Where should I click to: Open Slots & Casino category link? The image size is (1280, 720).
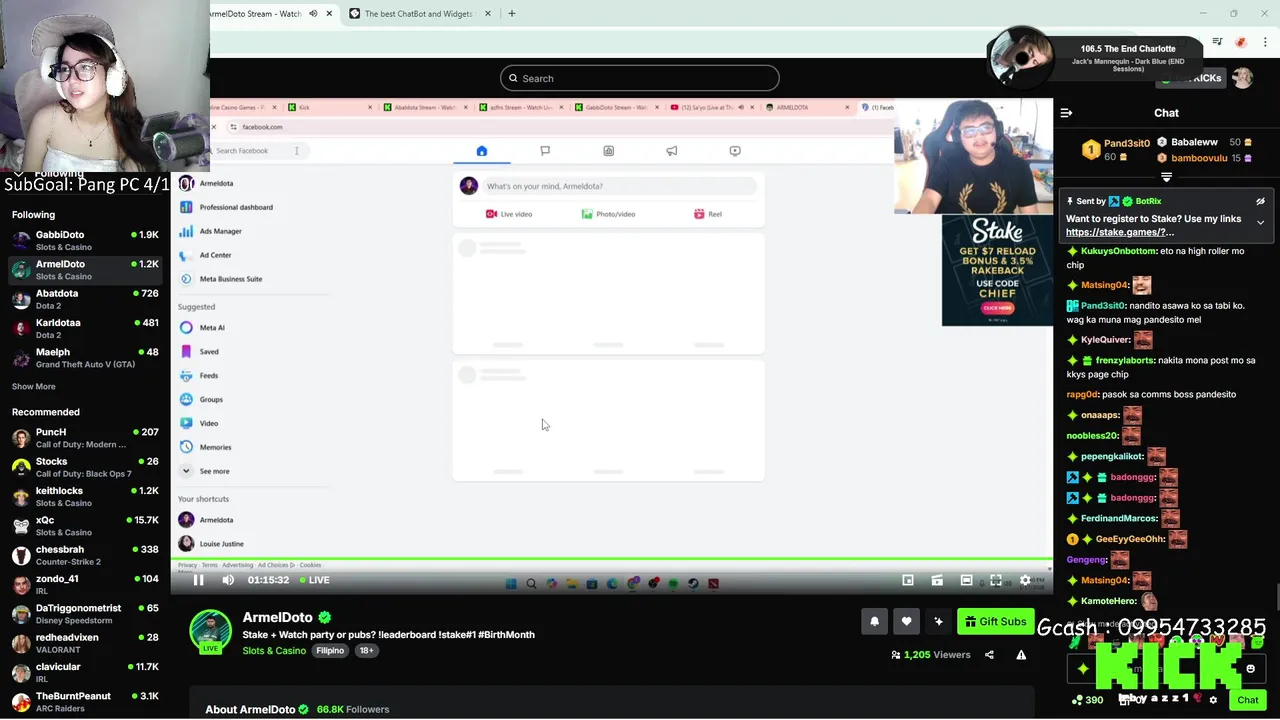[274, 651]
